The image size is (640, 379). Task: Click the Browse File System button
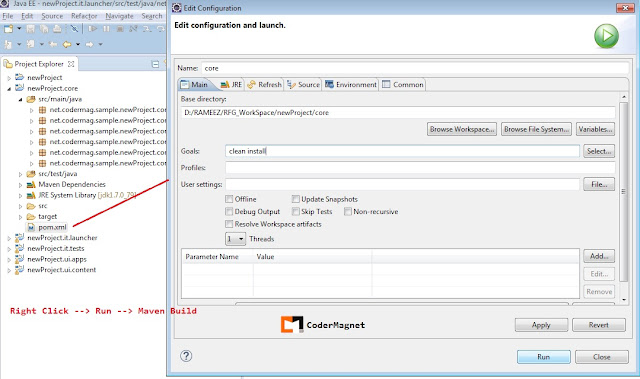coord(536,129)
